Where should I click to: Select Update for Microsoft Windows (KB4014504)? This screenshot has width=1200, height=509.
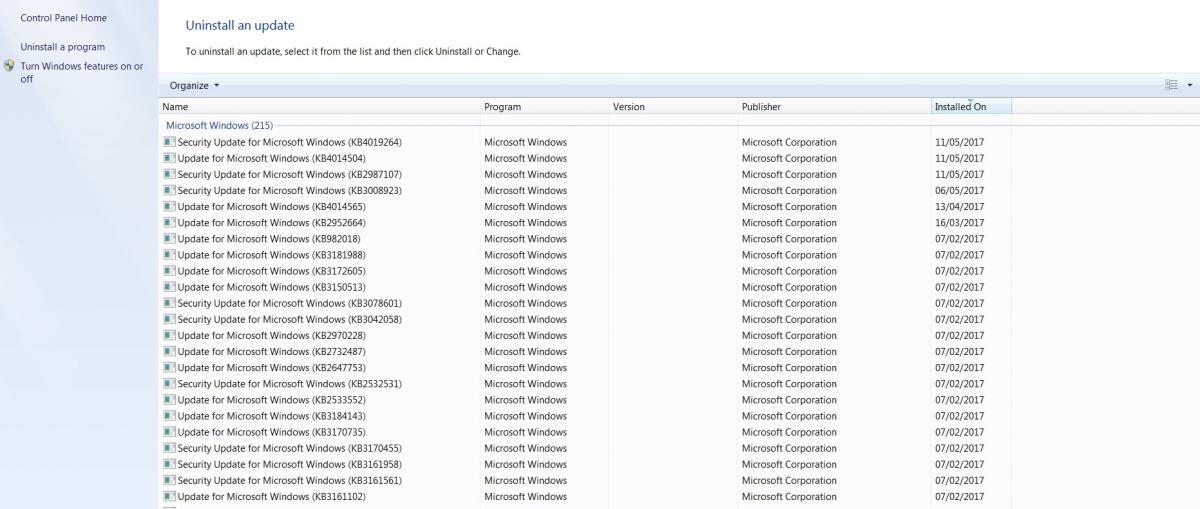point(271,158)
